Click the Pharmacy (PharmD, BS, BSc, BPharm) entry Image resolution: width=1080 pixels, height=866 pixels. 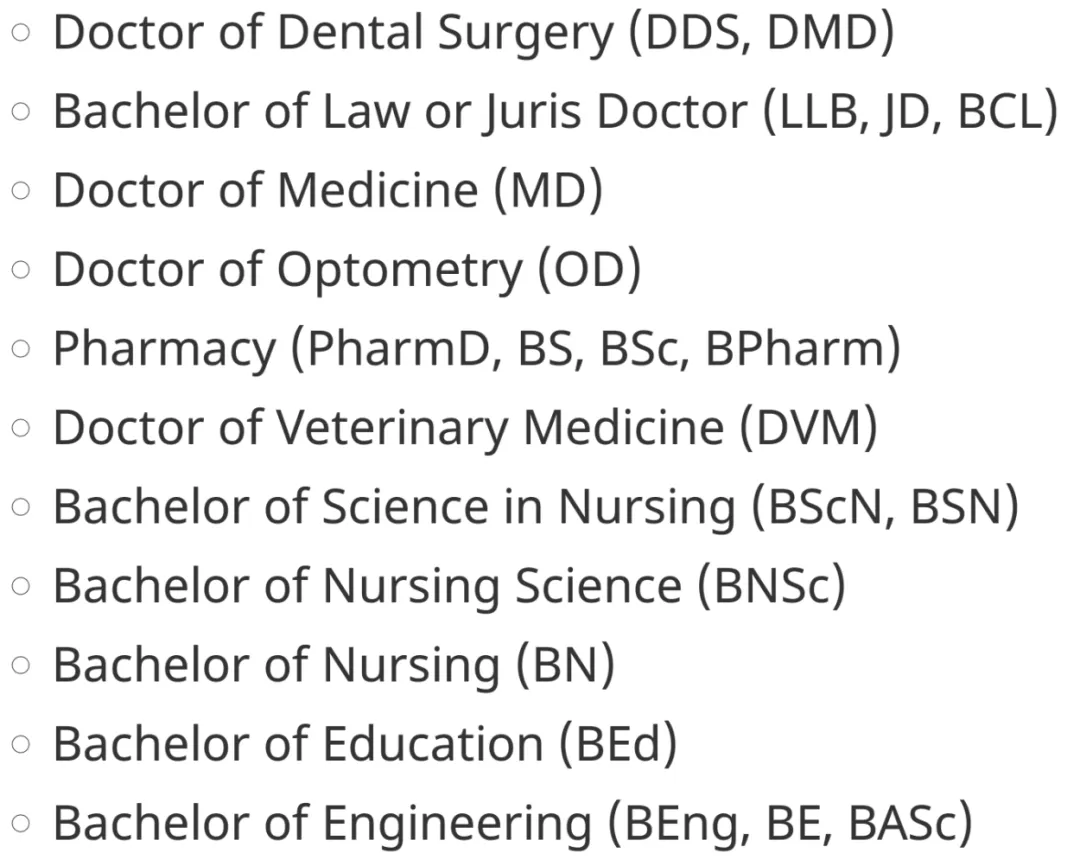[476, 348]
